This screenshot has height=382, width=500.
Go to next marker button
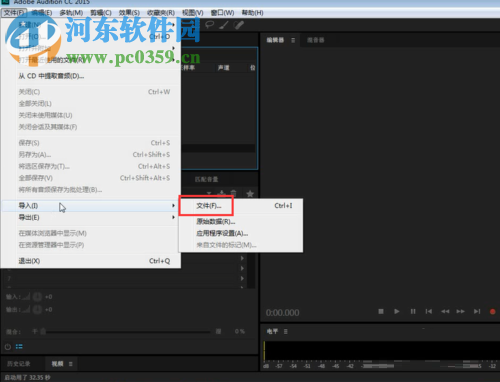coord(477,311)
